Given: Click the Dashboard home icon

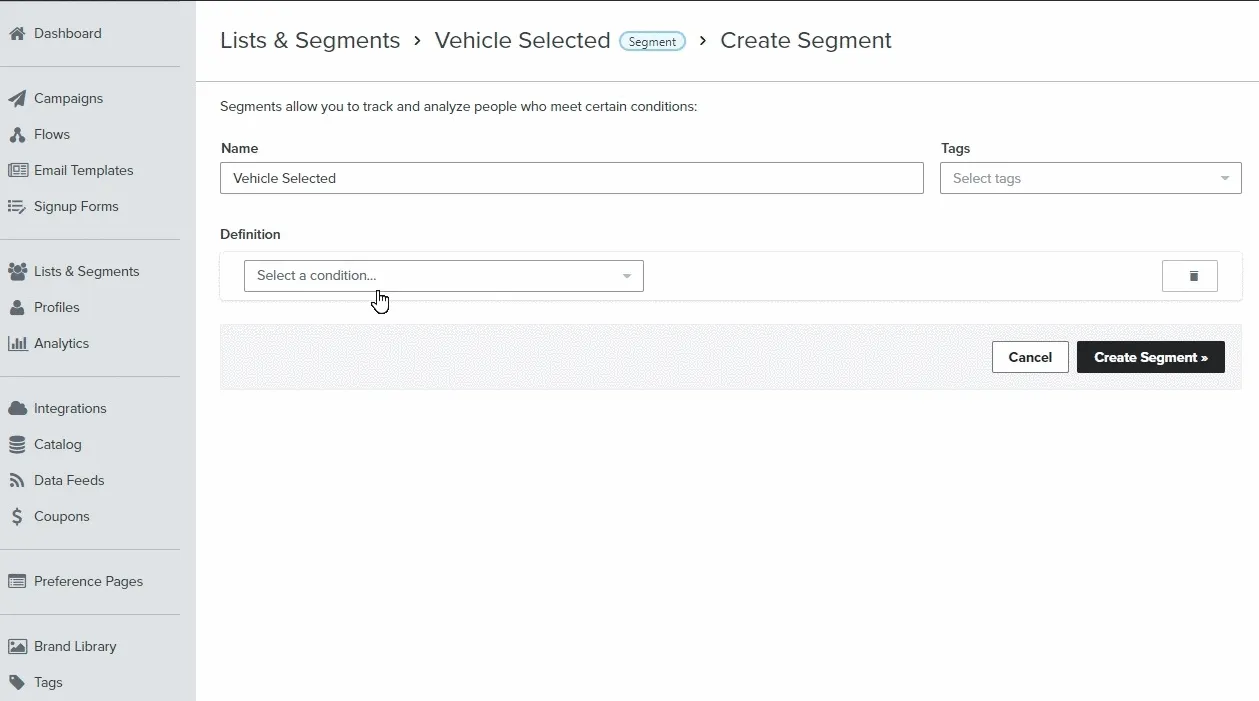Looking at the screenshot, I should coord(17,33).
